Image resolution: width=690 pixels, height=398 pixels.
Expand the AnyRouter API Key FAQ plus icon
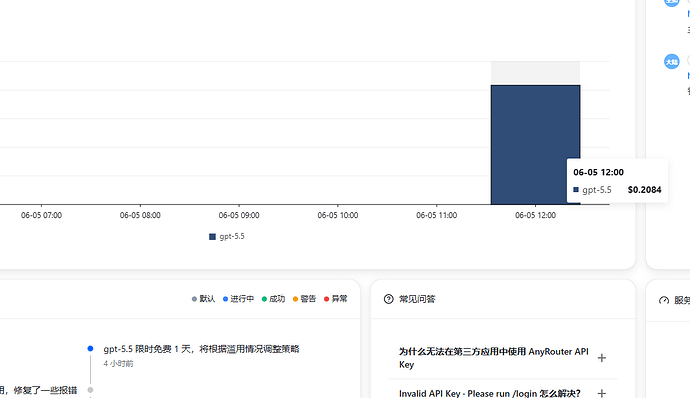(x=602, y=358)
